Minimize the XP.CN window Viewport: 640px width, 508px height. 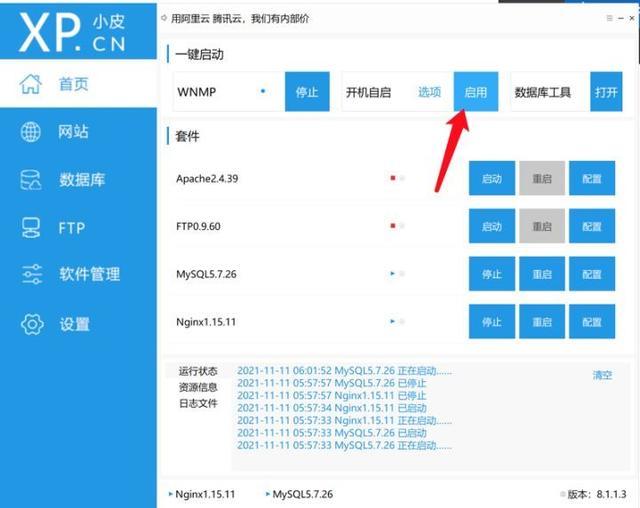[621, 18]
